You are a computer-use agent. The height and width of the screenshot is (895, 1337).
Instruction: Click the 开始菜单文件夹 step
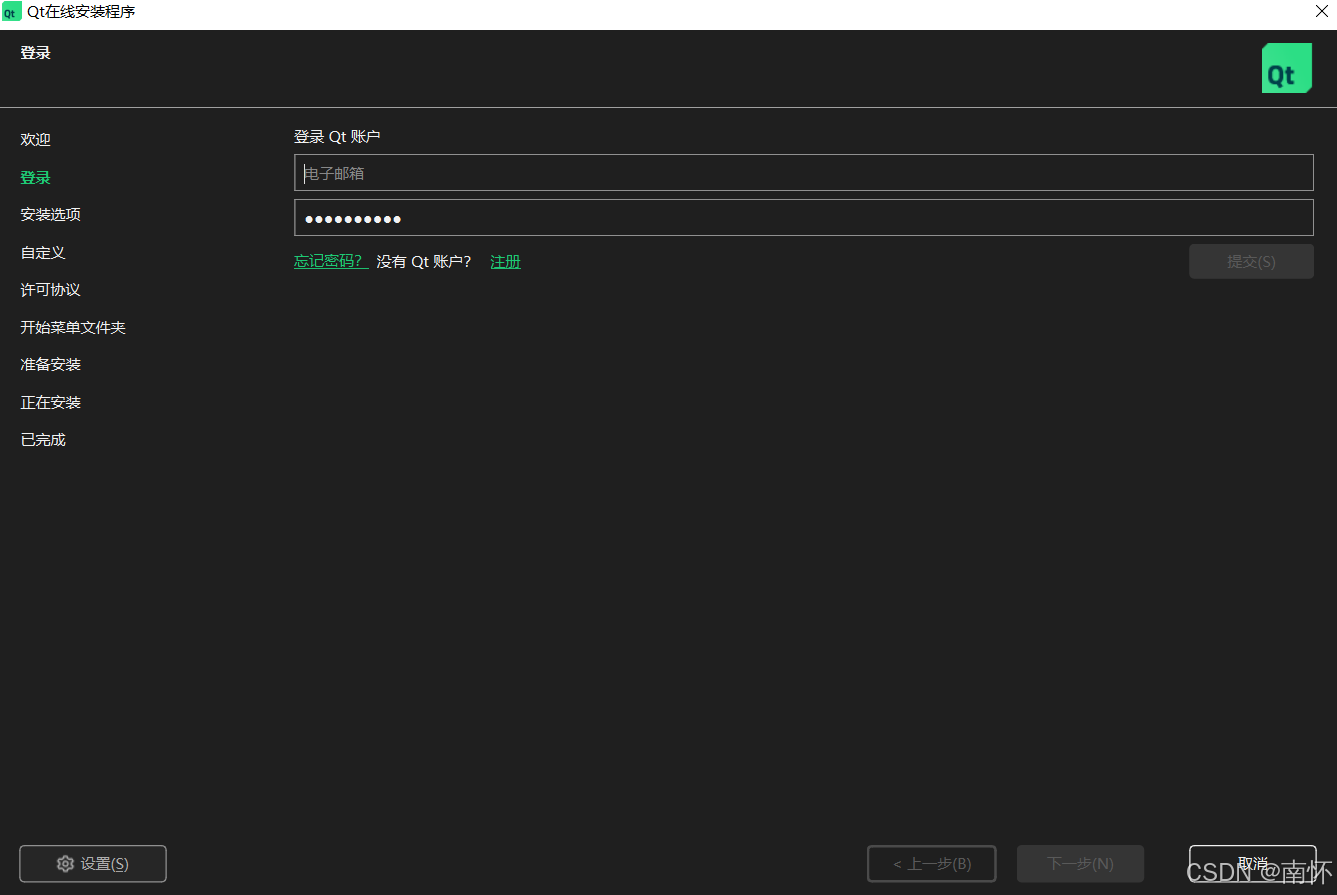click(x=73, y=328)
